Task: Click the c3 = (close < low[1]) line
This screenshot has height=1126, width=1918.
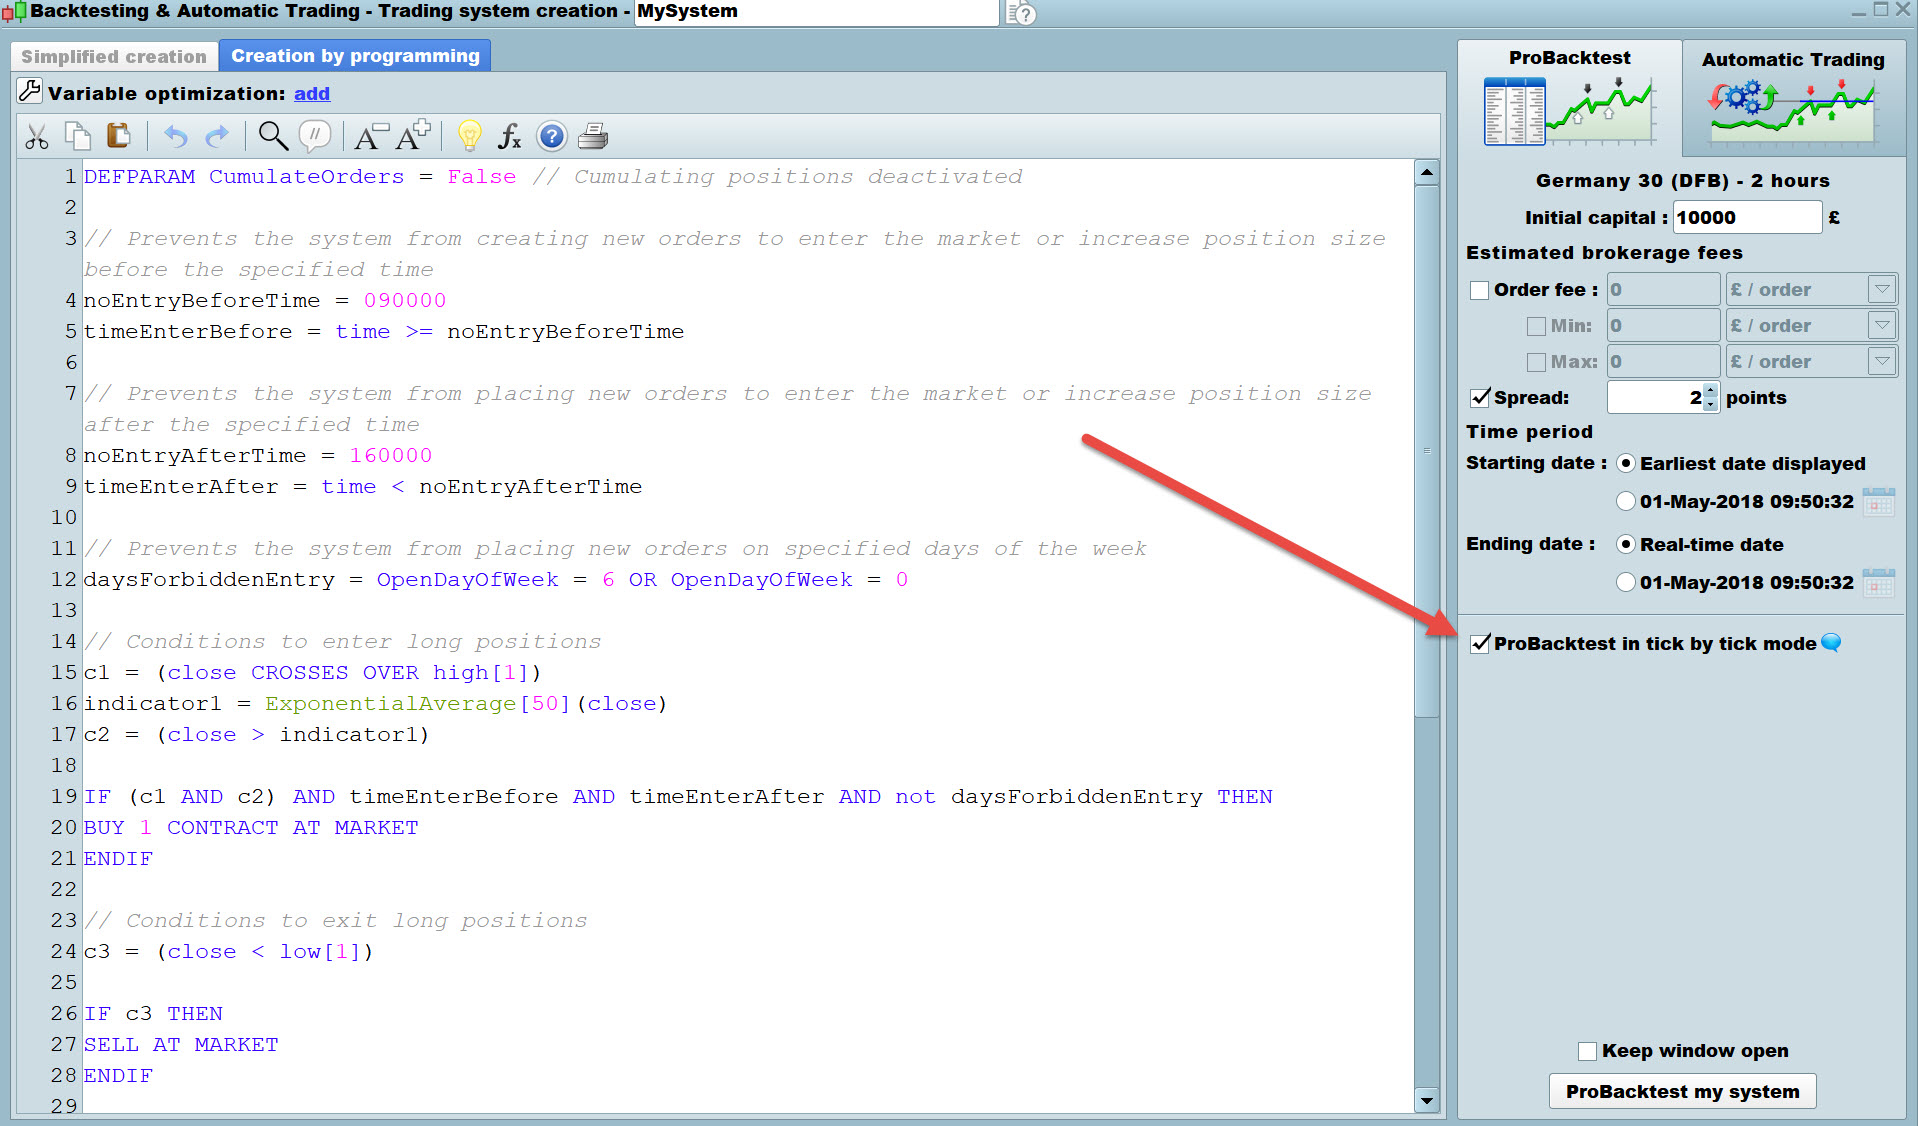Action: point(228,951)
